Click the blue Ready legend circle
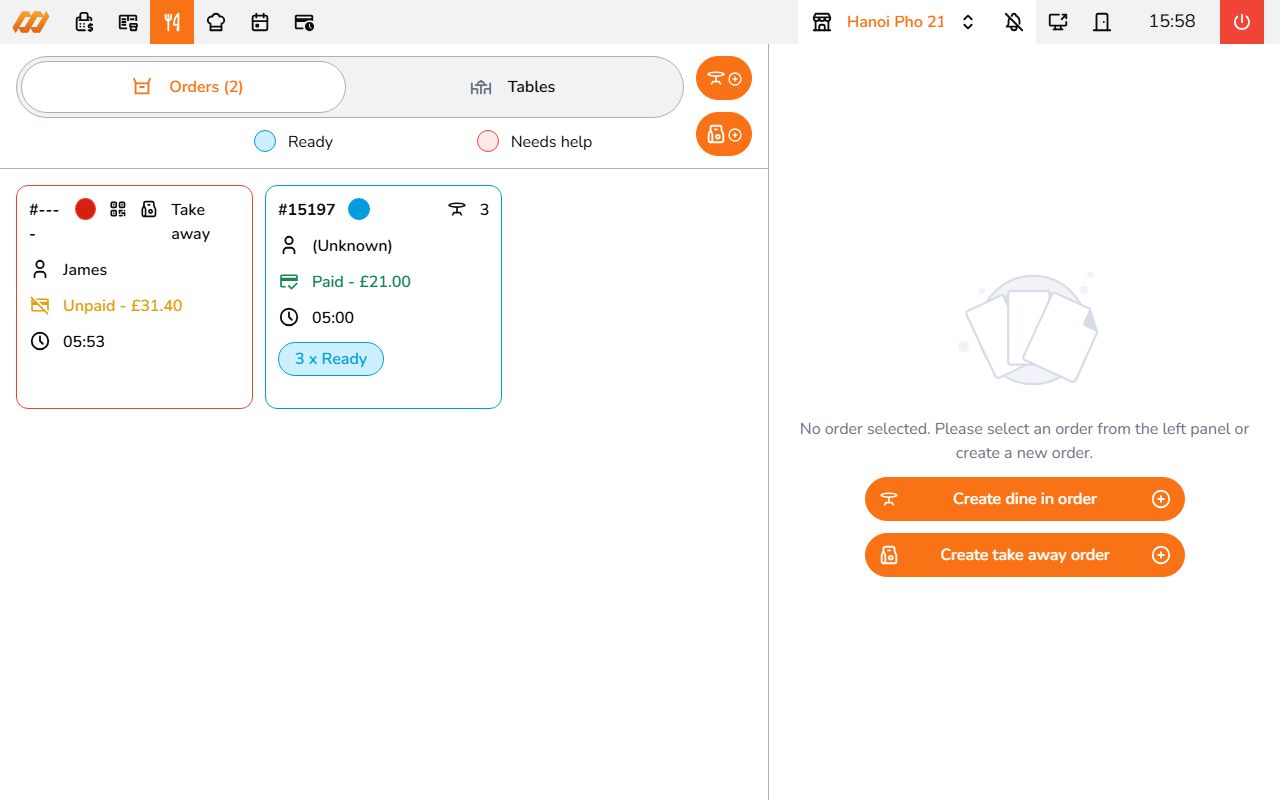 265,141
